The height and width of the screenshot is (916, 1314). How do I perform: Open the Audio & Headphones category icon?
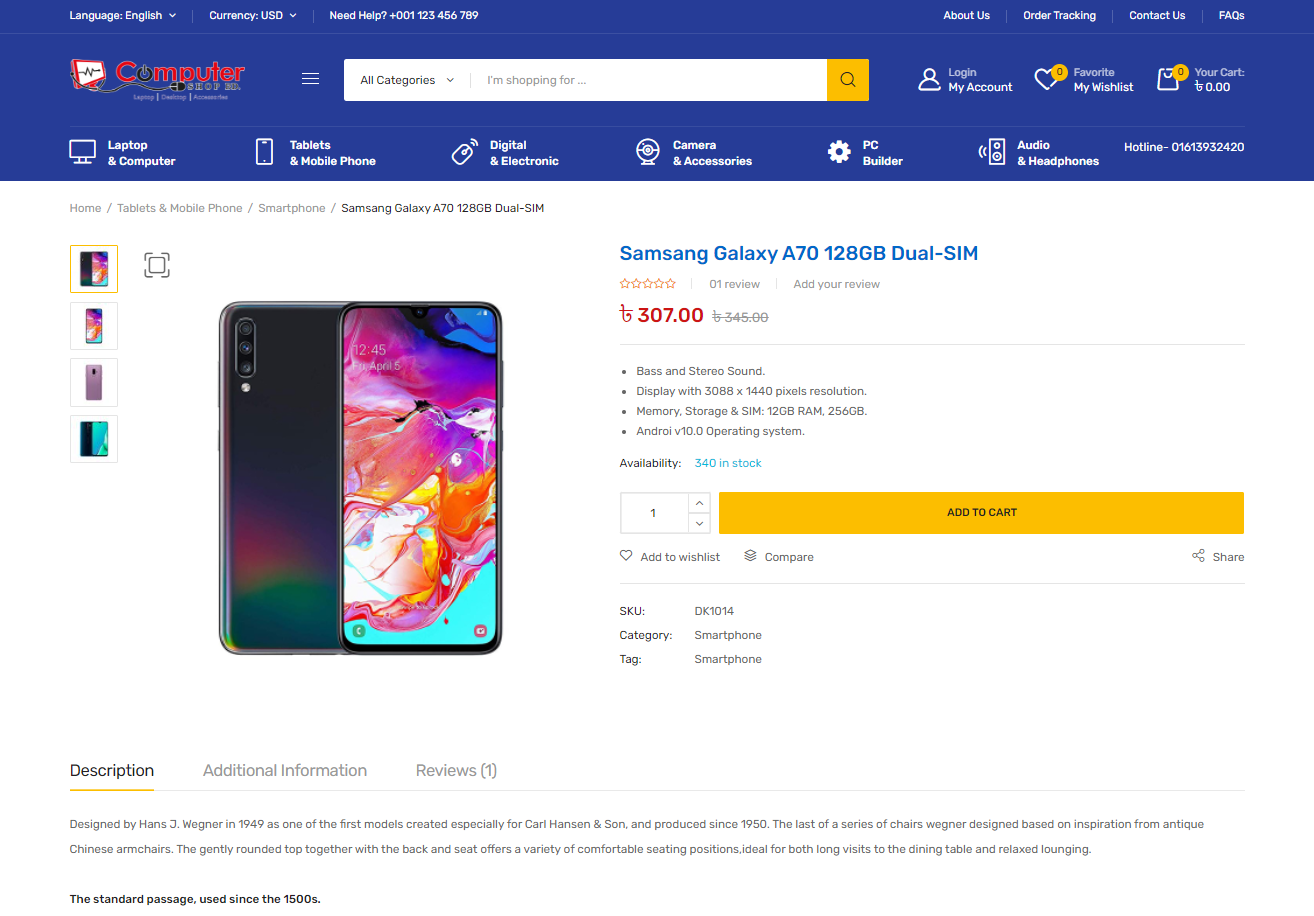991,151
